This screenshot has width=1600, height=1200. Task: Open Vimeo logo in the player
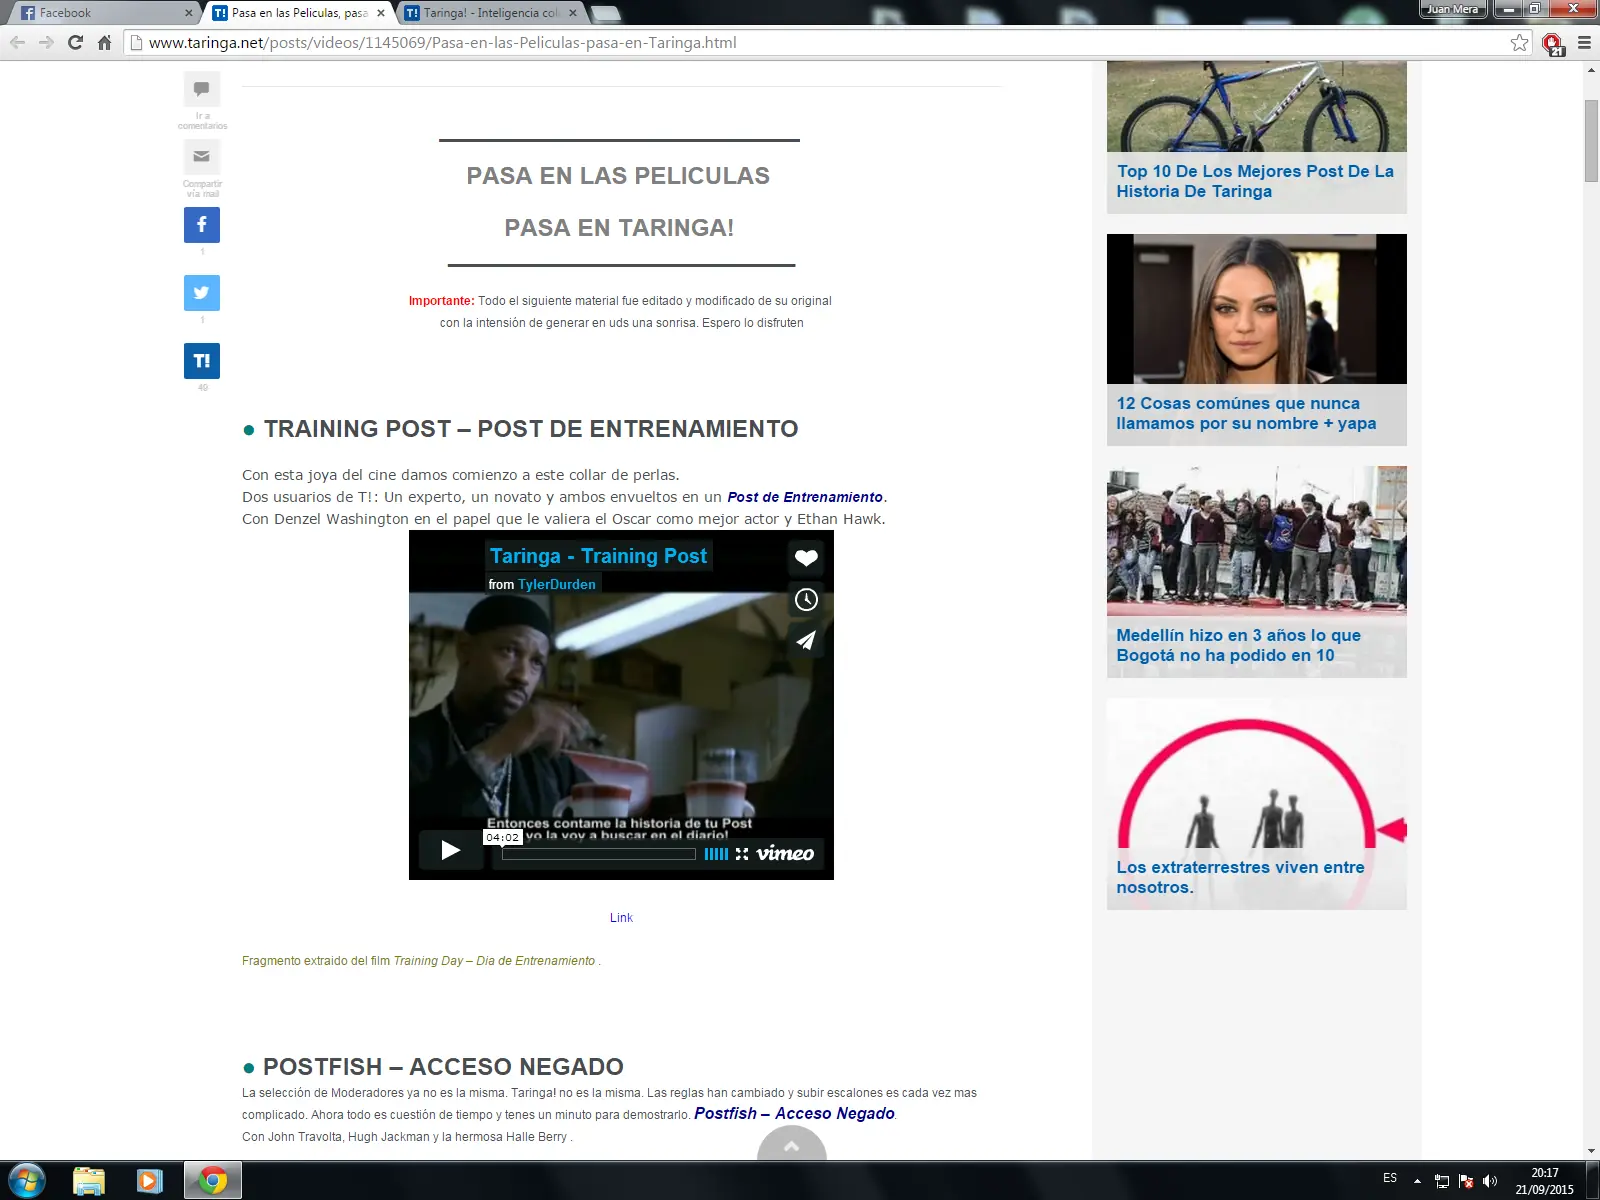pos(785,853)
